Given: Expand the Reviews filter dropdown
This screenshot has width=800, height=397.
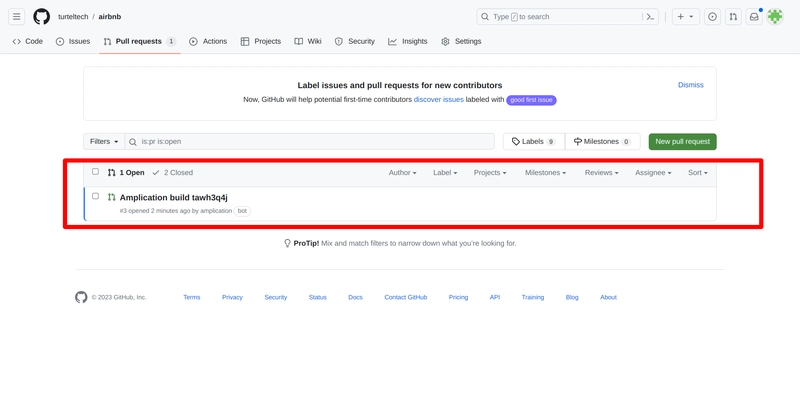Looking at the screenshot, I should coord(602,172).
